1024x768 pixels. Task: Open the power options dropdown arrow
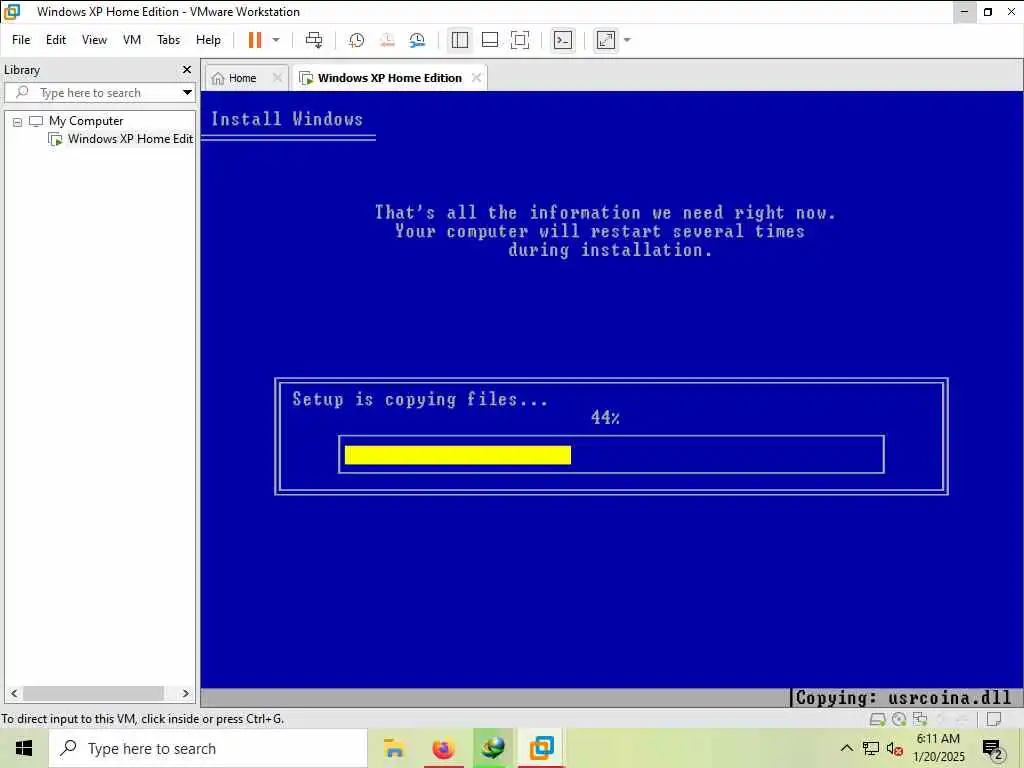(276, 40)
